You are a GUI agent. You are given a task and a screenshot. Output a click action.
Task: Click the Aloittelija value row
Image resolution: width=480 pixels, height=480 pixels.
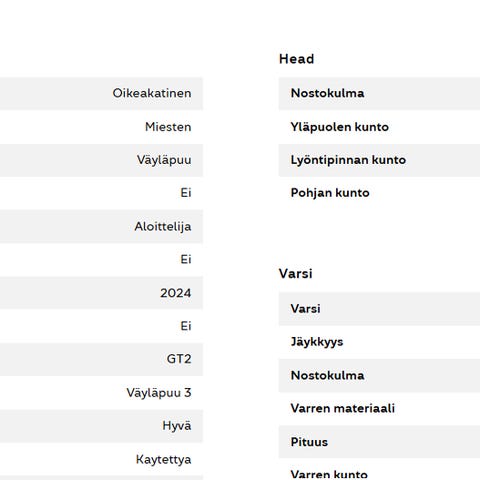(x=101, y=227)
